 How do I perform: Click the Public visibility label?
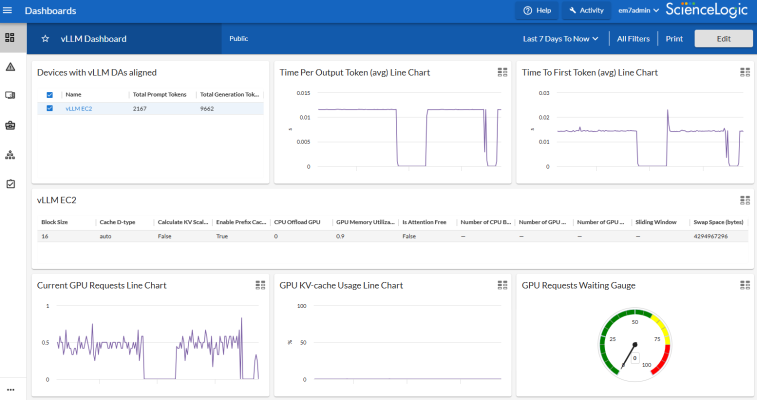point(238,39)
